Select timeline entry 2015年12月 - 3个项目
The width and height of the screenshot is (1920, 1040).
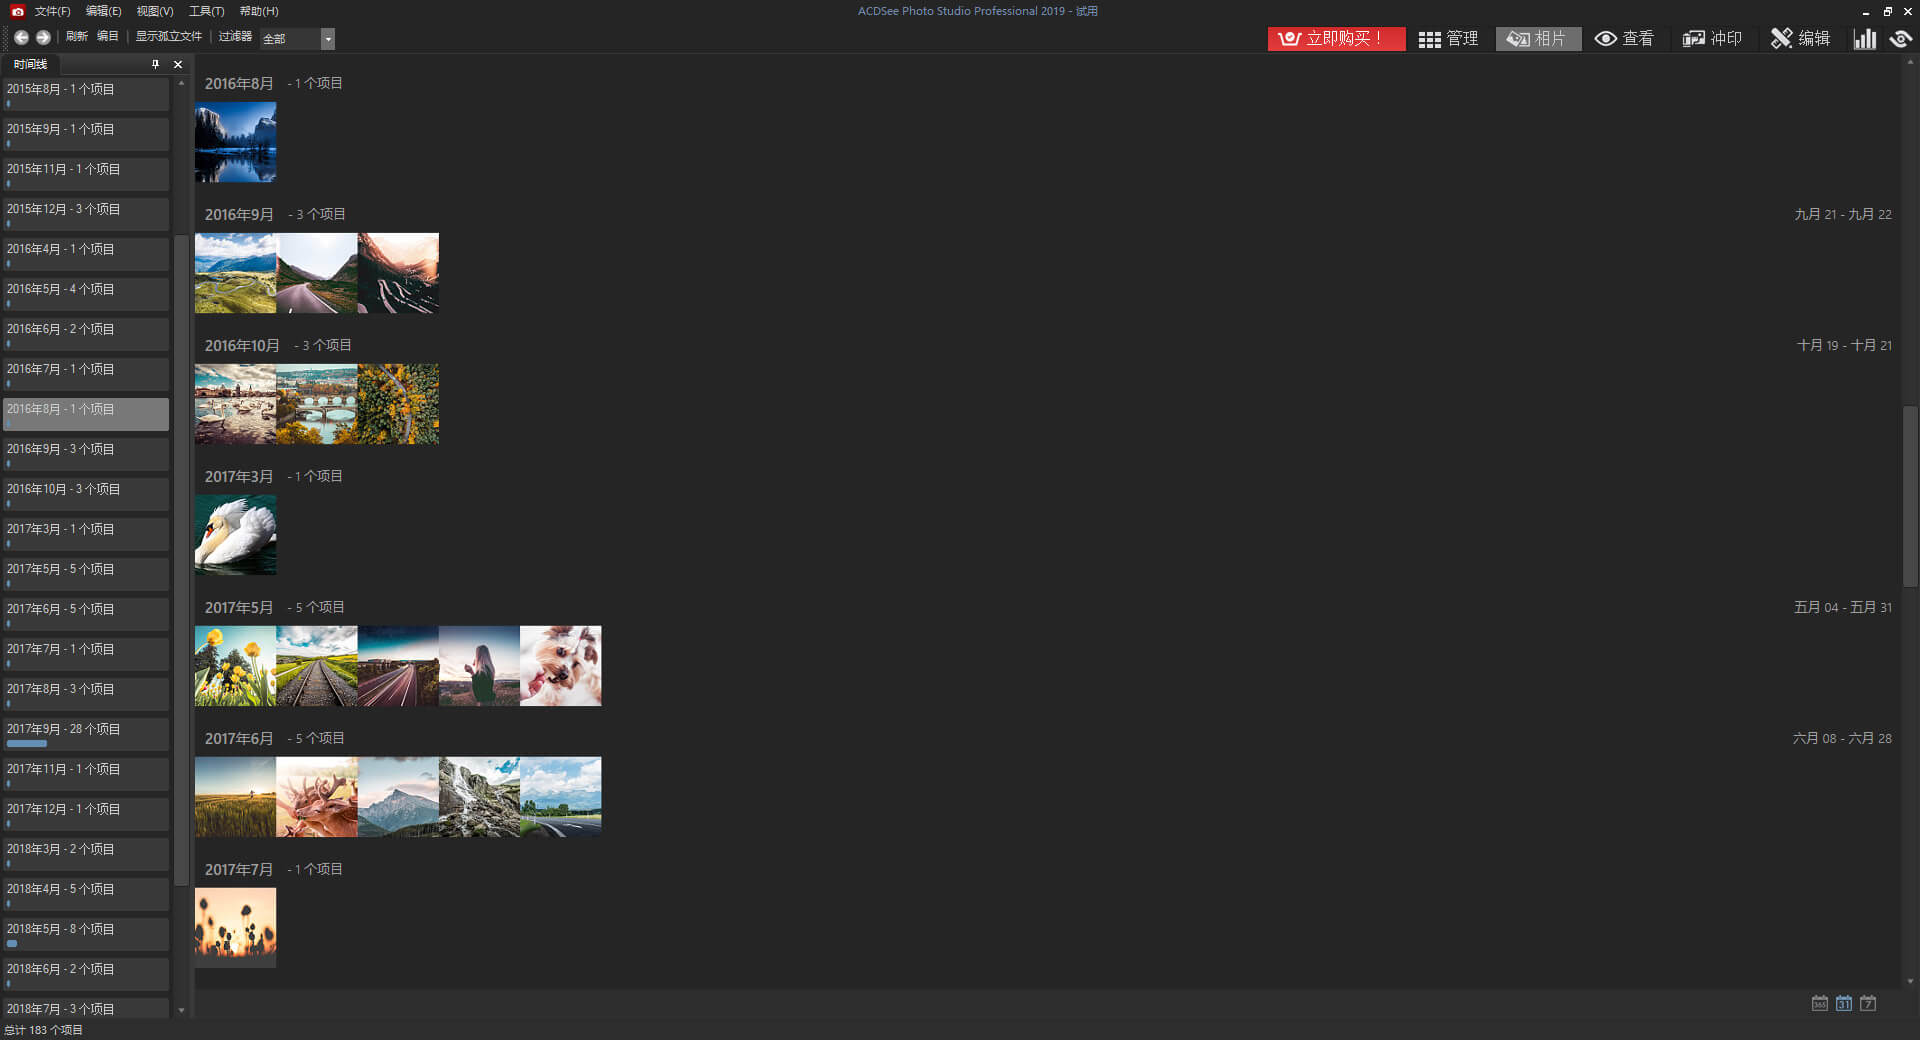tap(86, 214)
